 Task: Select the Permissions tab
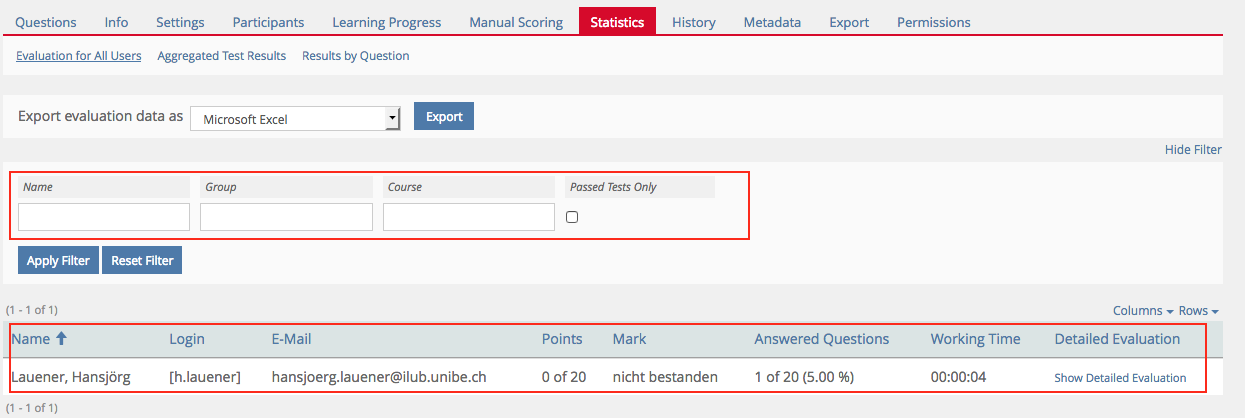point(933,22)
